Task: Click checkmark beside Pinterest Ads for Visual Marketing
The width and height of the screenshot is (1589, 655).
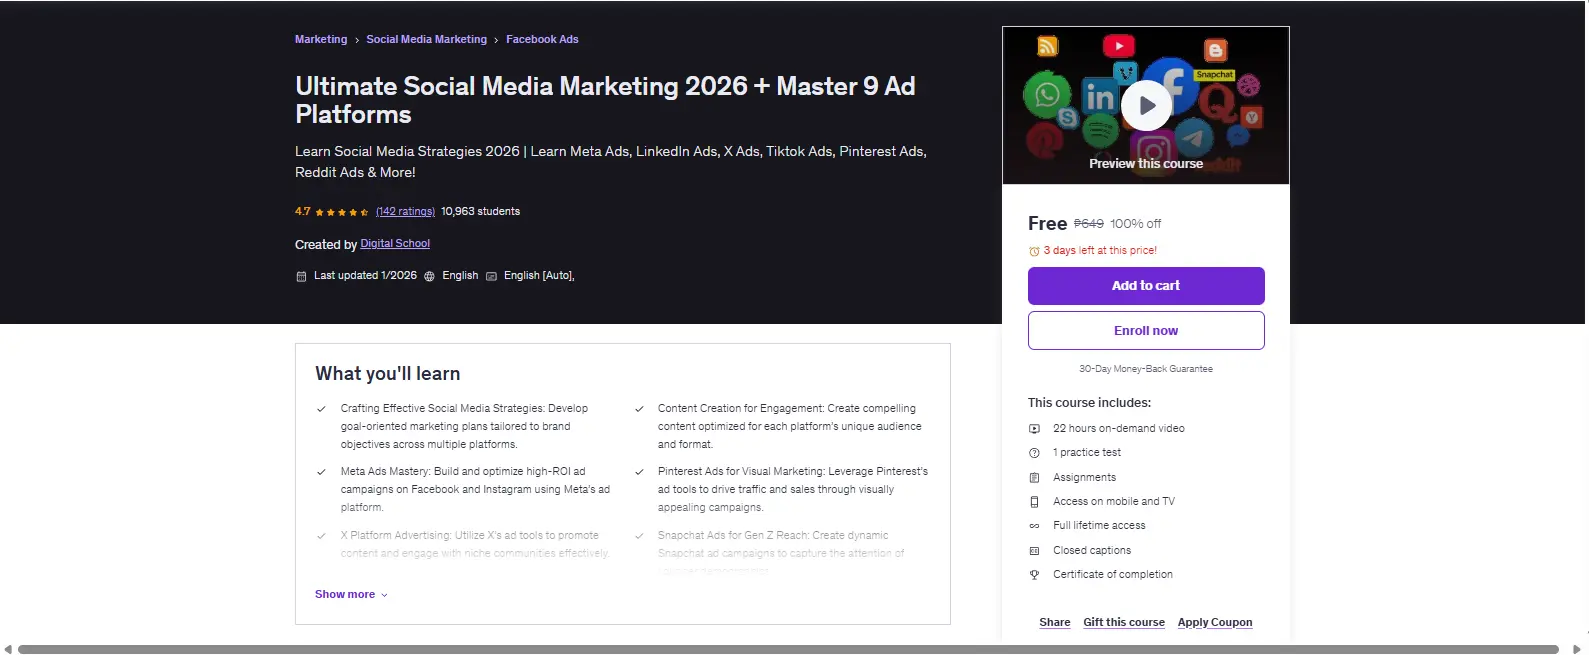Action: coord(639,472)
